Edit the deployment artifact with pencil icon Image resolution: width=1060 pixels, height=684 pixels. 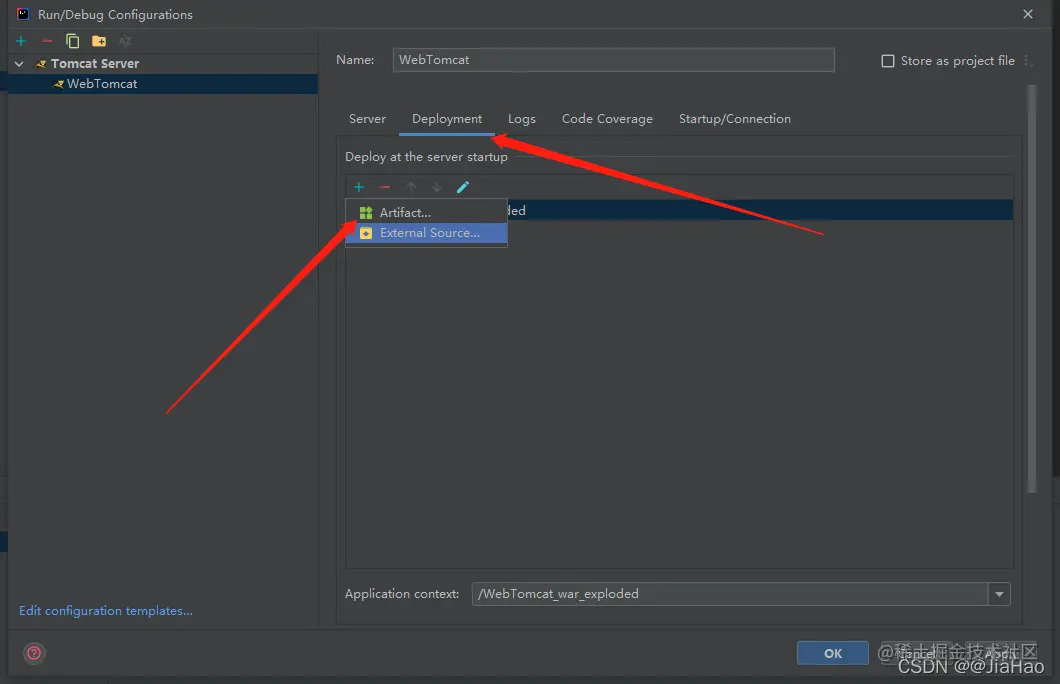[x=463, y=187]
